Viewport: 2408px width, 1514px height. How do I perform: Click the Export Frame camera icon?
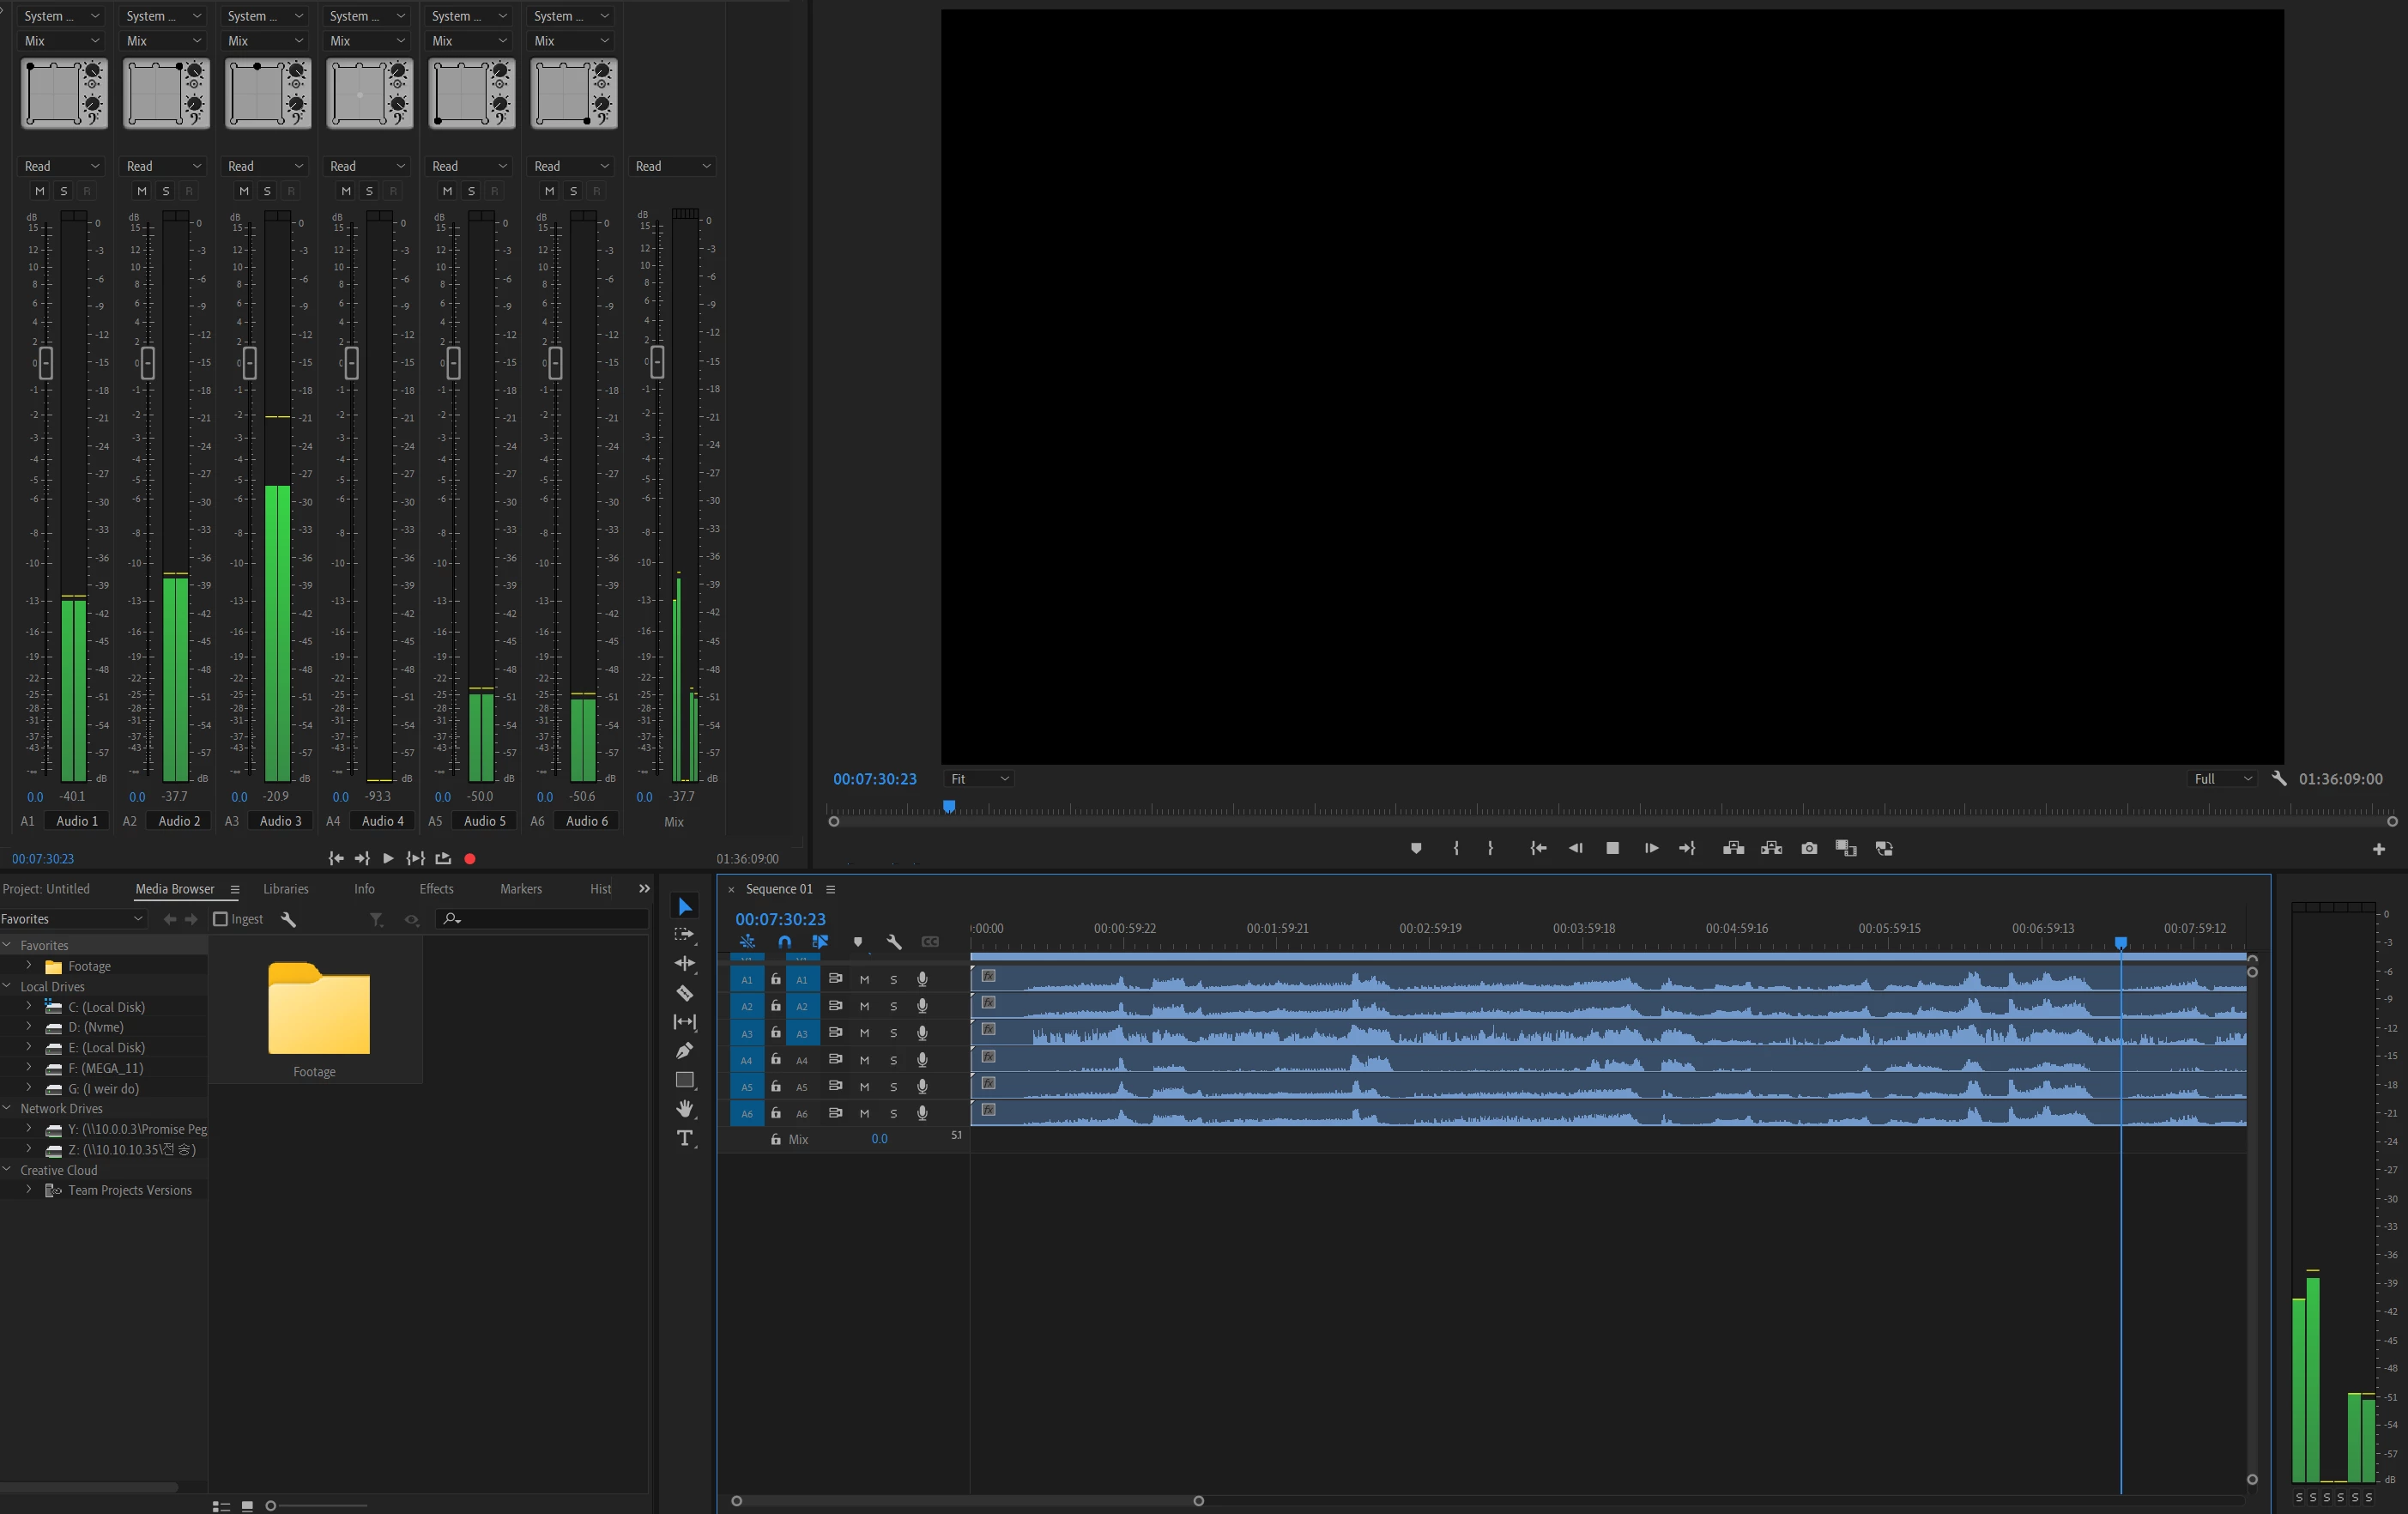pyautogui.click(x=1809, y=848)
